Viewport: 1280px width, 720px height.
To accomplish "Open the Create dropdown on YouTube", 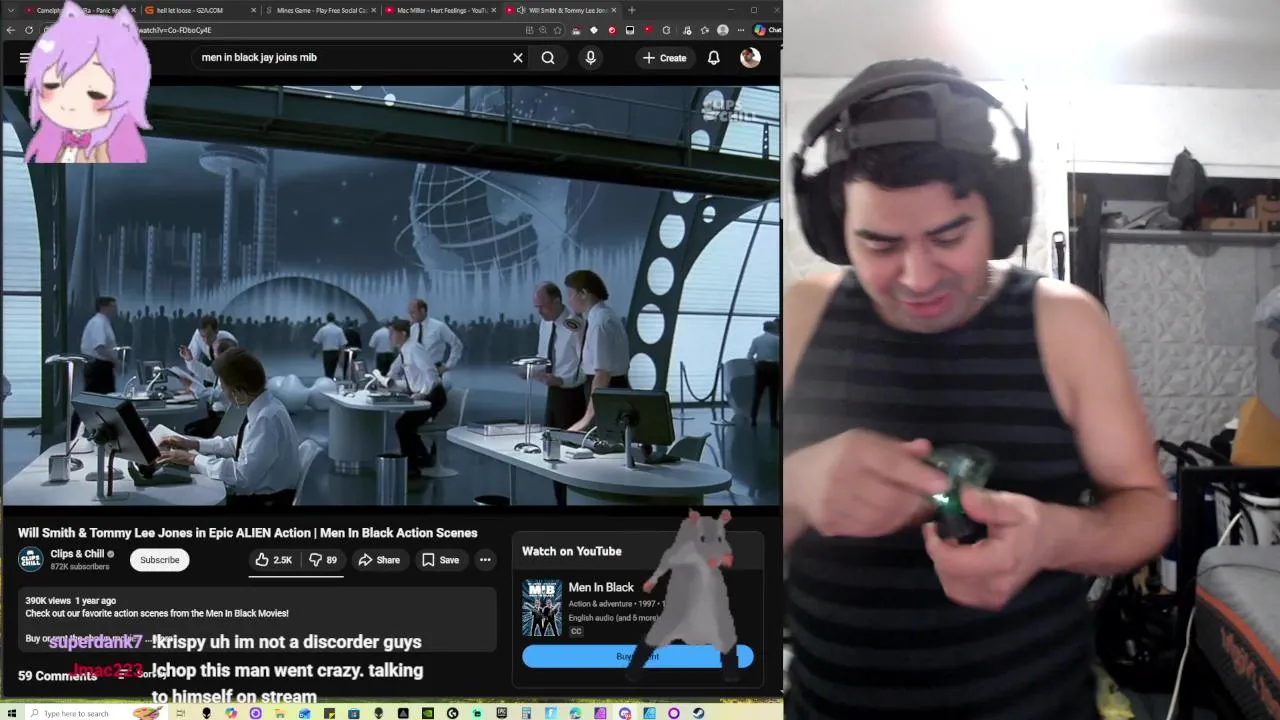I will pos(664,58).
